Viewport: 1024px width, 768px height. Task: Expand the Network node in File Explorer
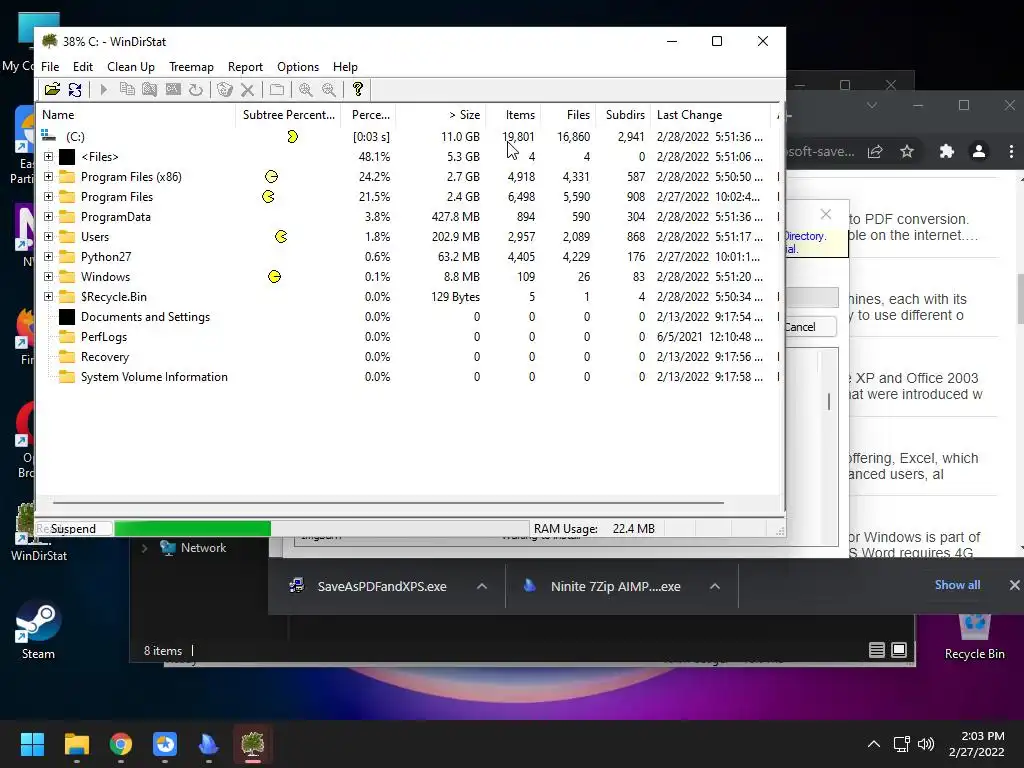coord(144,548)
